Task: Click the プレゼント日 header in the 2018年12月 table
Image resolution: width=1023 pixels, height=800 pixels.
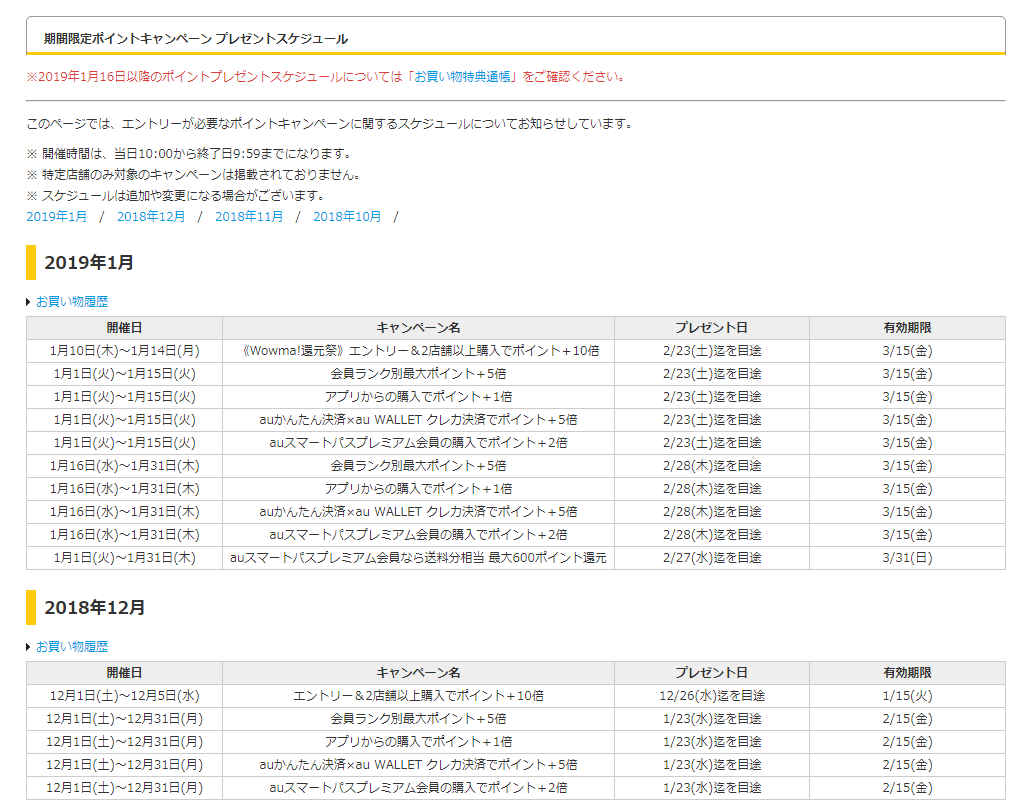Action: (x=711, y=673)
